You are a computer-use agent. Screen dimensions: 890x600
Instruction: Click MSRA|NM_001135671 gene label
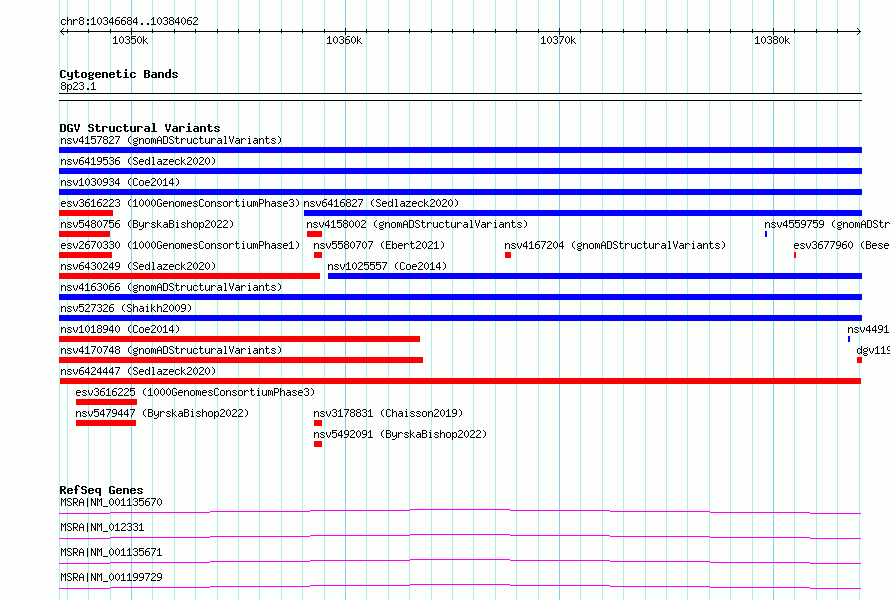[x=111, y=552]
